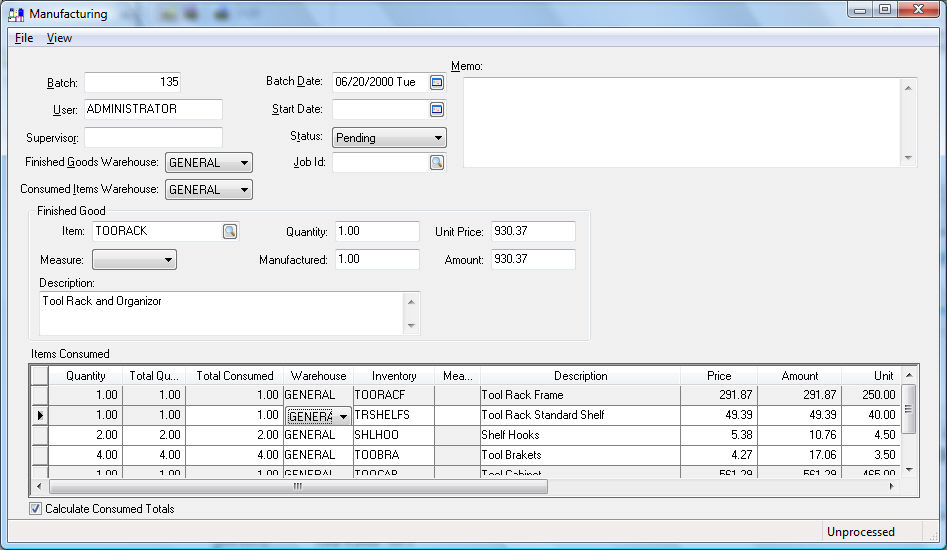The height and width of the screenshot is (550, 947).
Task: Click into the Memo text area
Action: point(682,123)
